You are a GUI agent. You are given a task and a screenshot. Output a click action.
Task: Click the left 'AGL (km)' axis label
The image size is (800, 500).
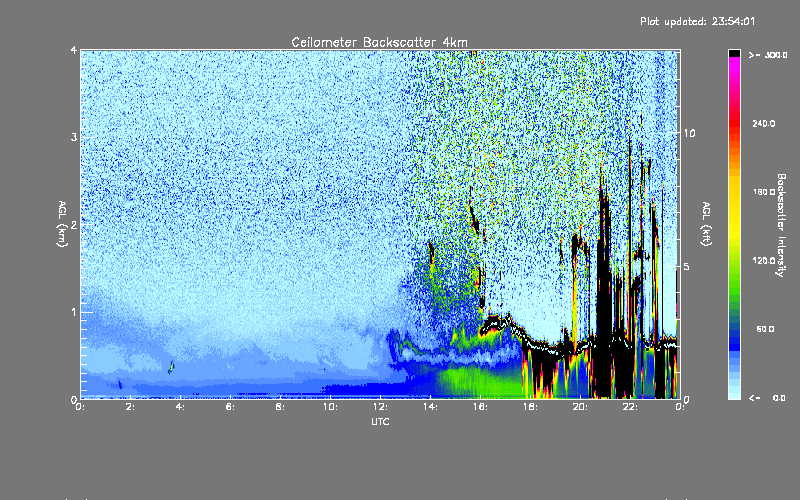[x=62, y=224]
